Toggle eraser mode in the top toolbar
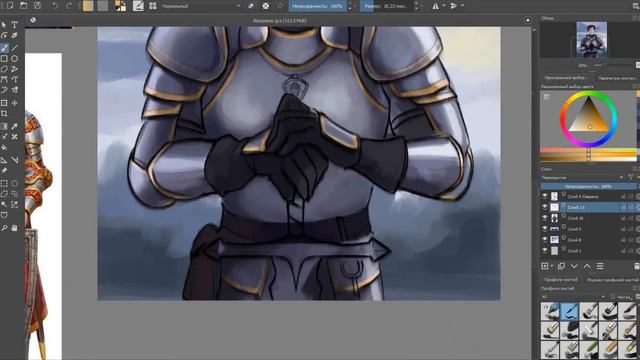This screenshot has height=360, width=640. coord(251,6)
